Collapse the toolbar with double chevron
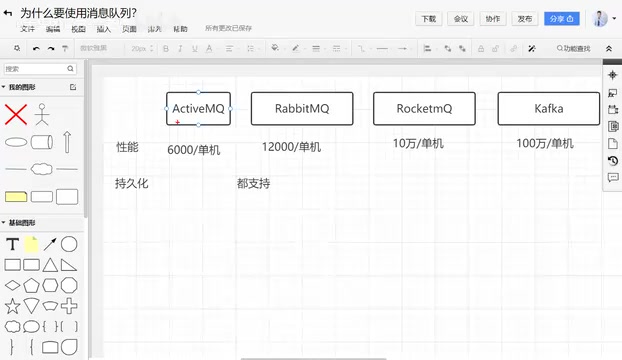 tap(609, 48)
